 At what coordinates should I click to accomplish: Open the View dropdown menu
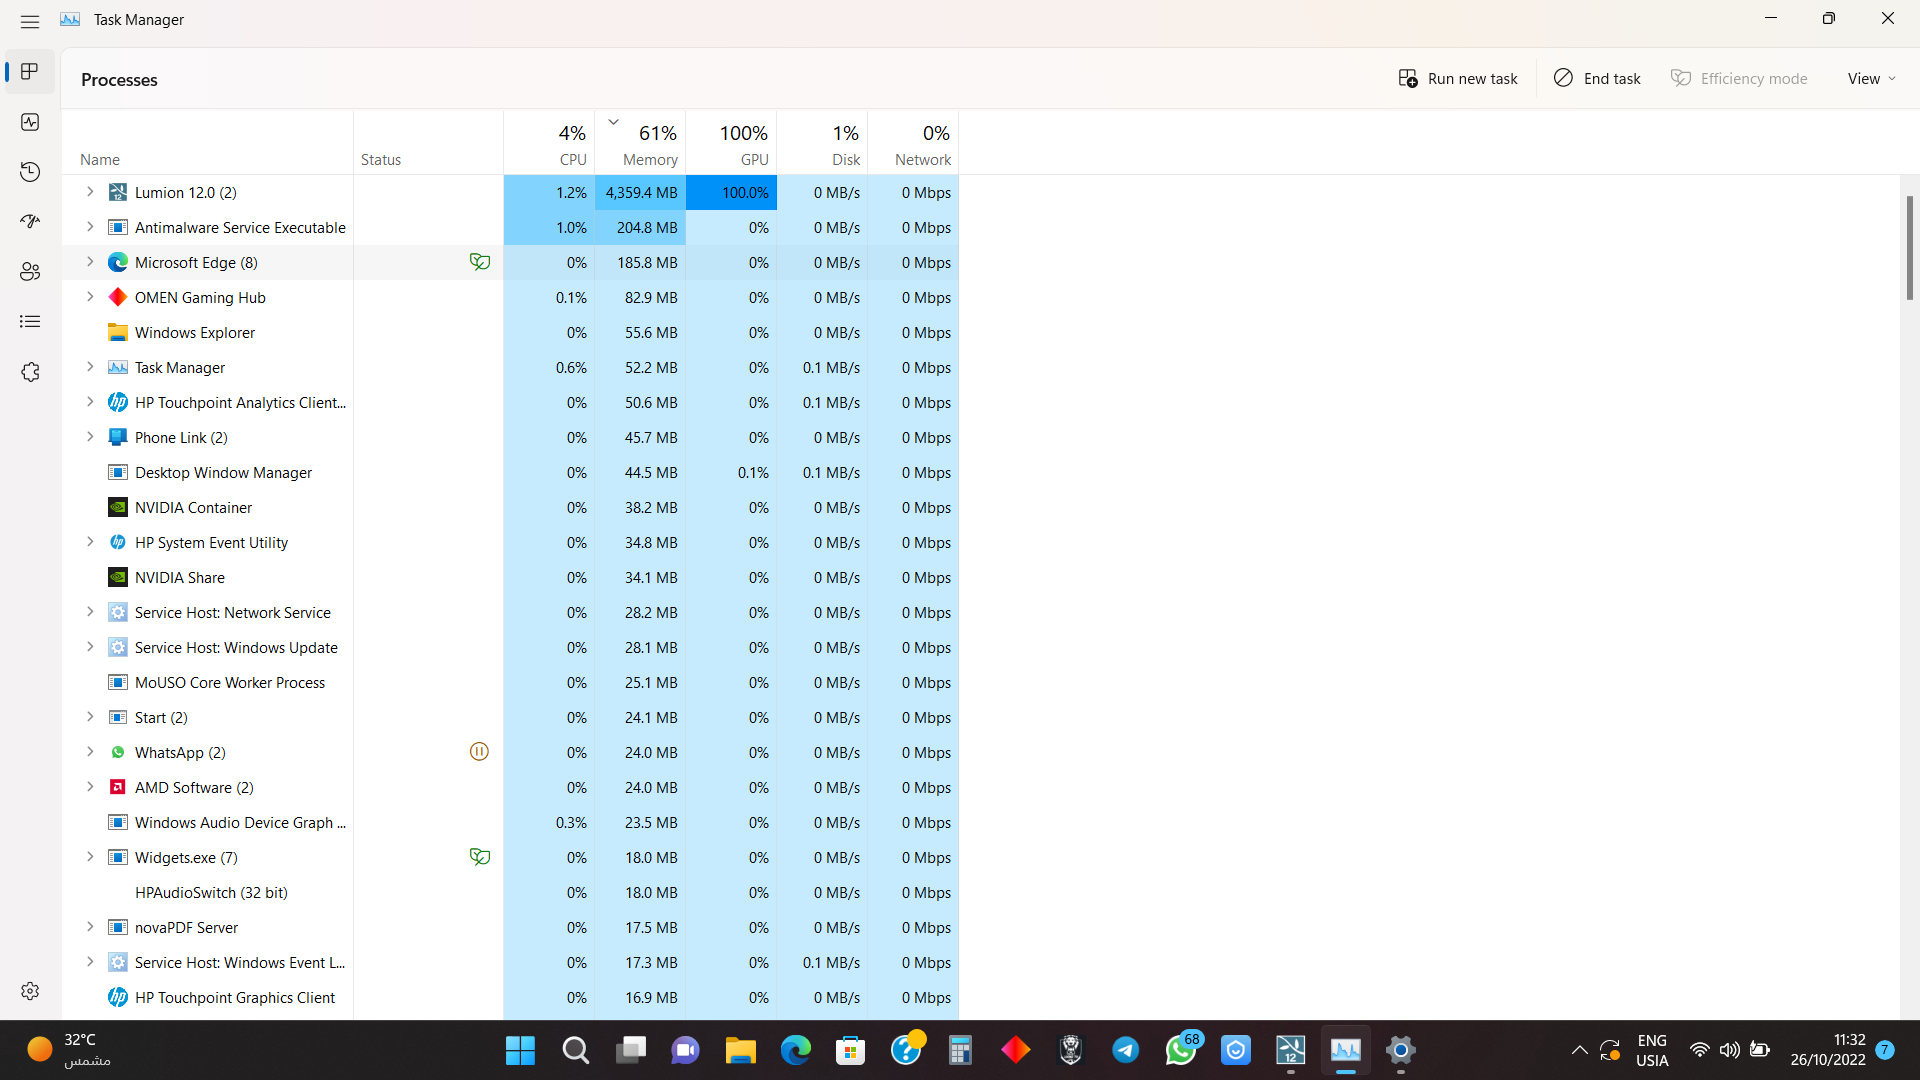coord(1871,79)
